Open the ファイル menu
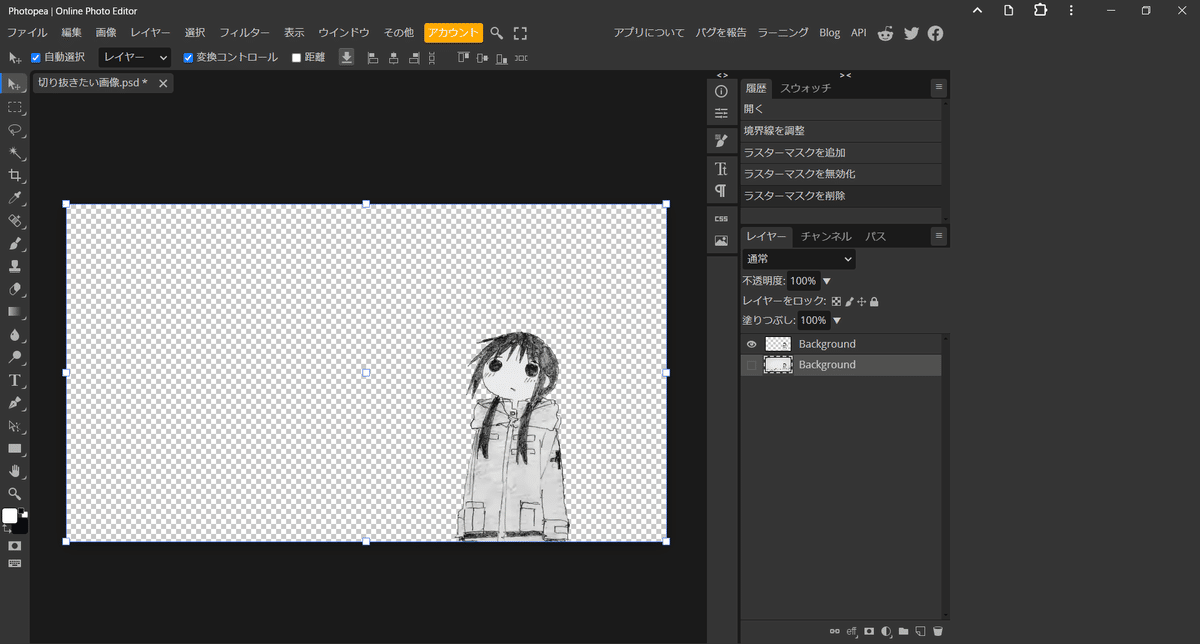Viewport: 1200px width, 644px height. (x=28, y=33)
